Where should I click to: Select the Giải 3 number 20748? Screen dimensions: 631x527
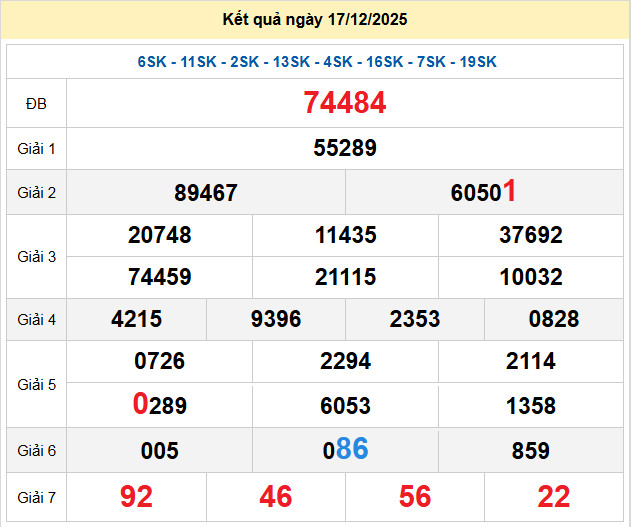pyautogui.click(x=159, y=236)
